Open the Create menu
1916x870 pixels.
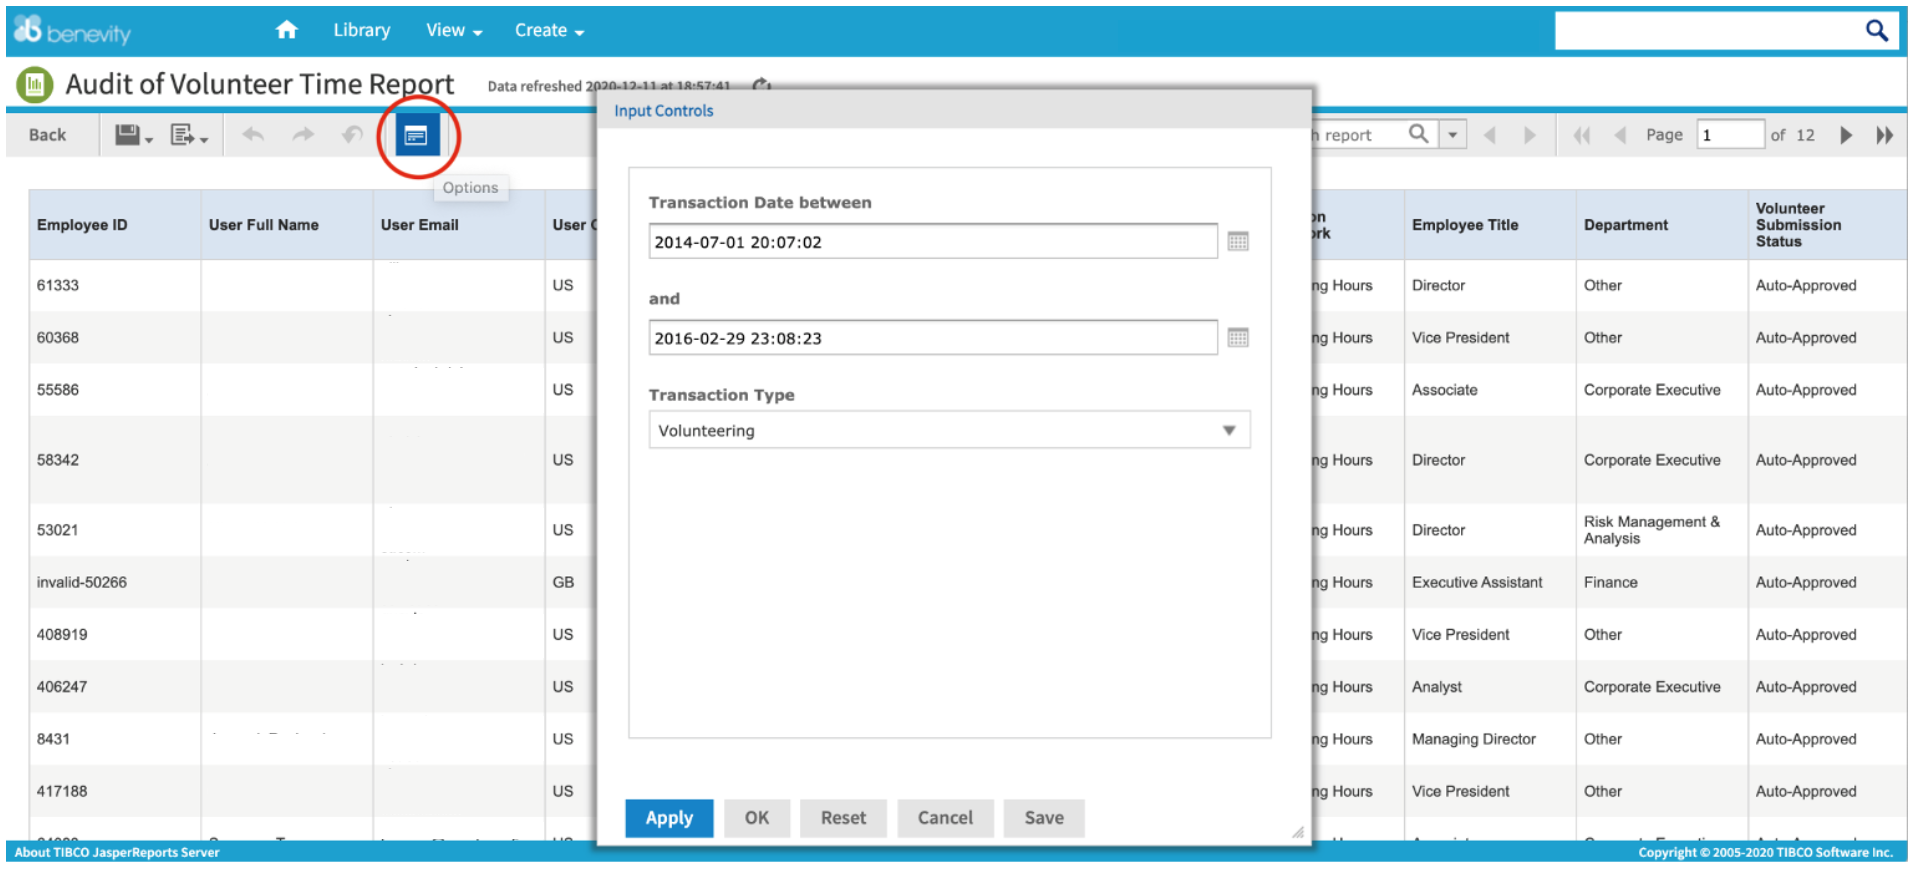(548, 30)
